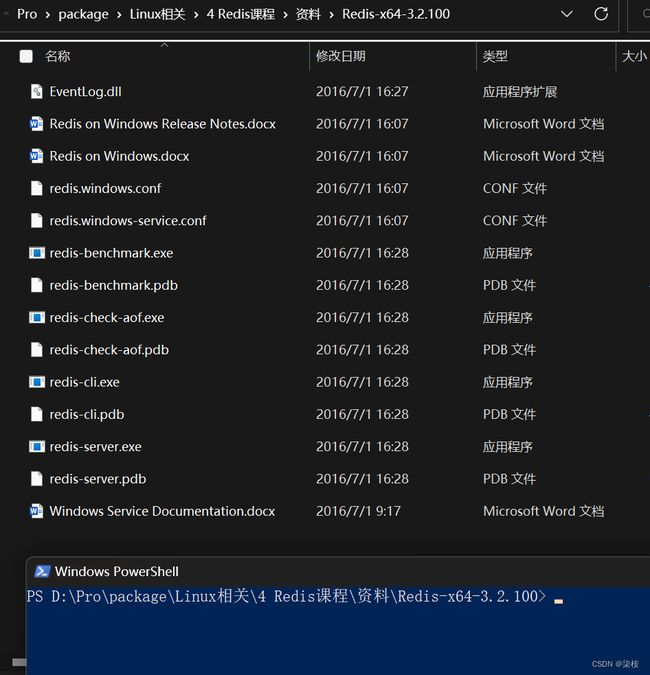650x675 pixels.
Task: Go to package in the breadcrumb path
Action: 84,14
